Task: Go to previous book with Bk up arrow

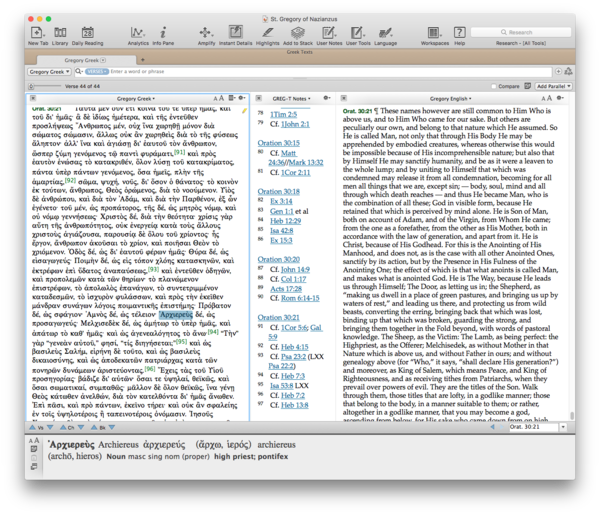Action: coord(94,427)
